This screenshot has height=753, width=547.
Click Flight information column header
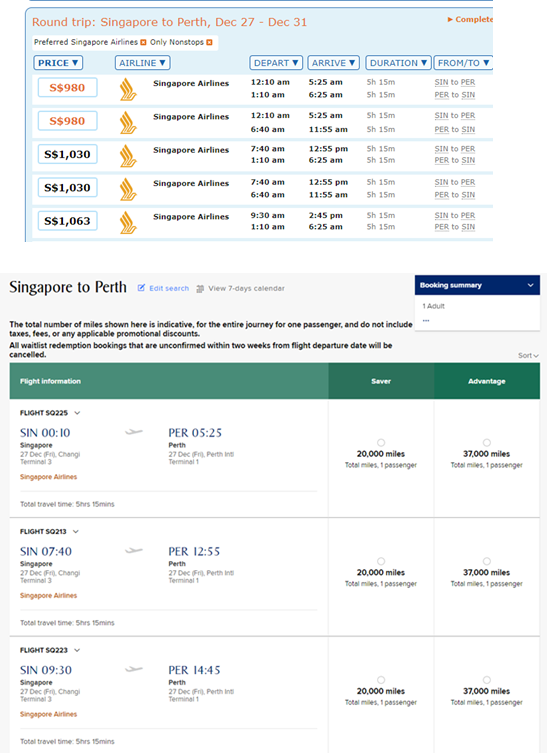(169, 381)
